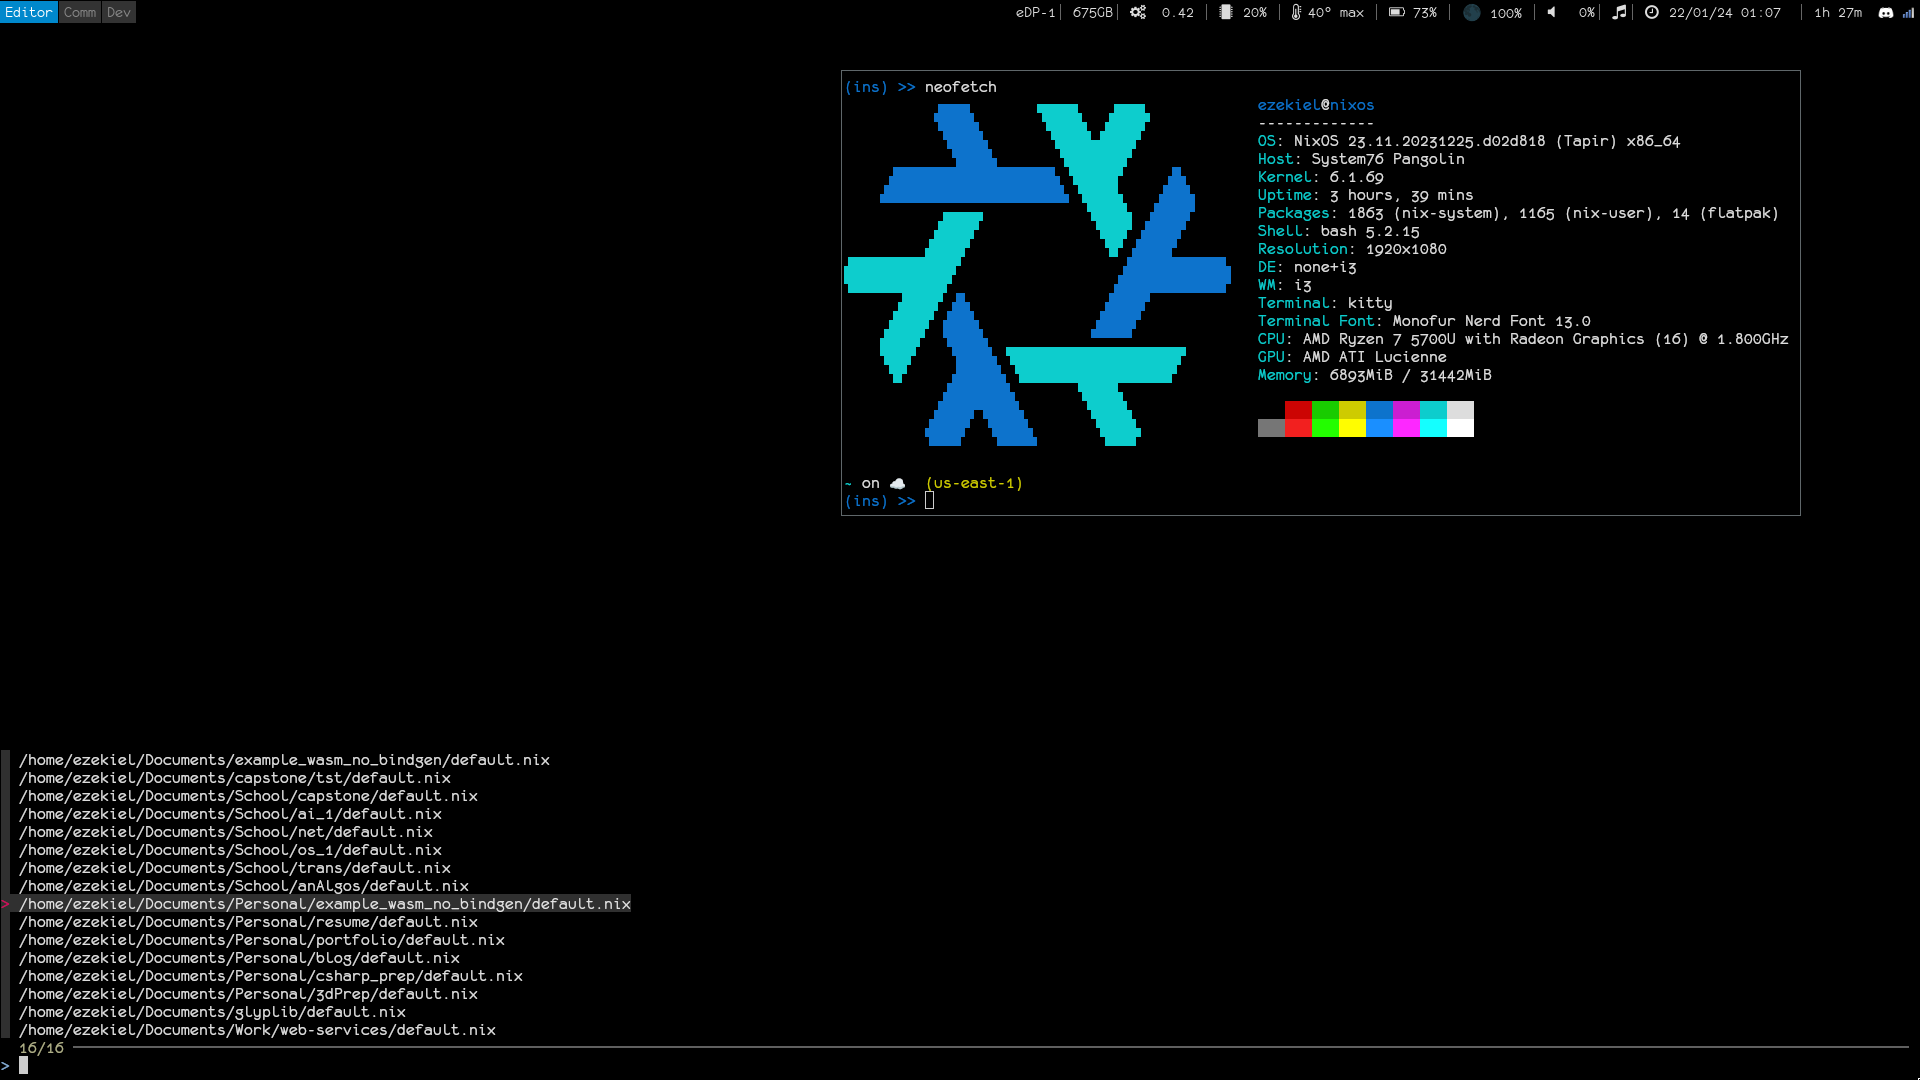1920x1080 pixels.
Task: Click the Host: System76 Pangolin line
Action: click(1361, 159)
